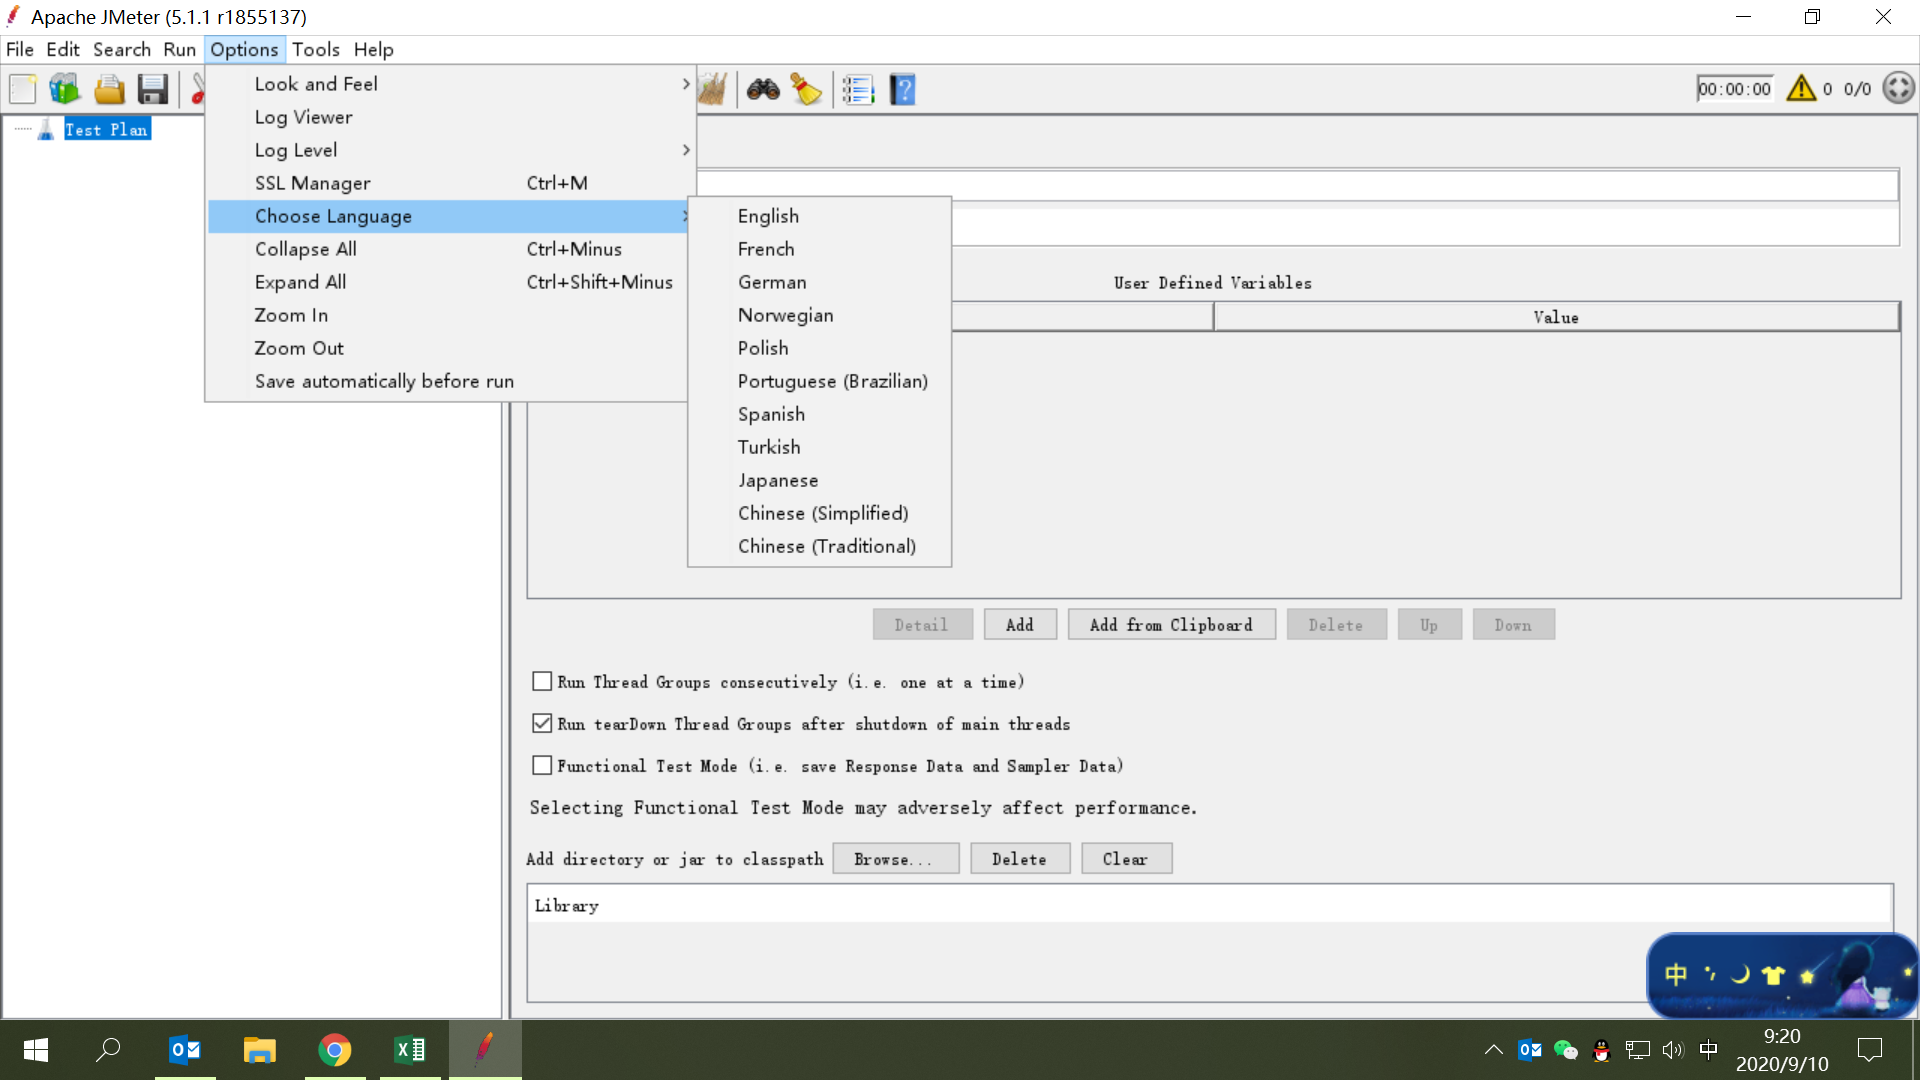Enable Functional Test Mode checkbox
The image size is (1920, 1080).
pos(542,766)
